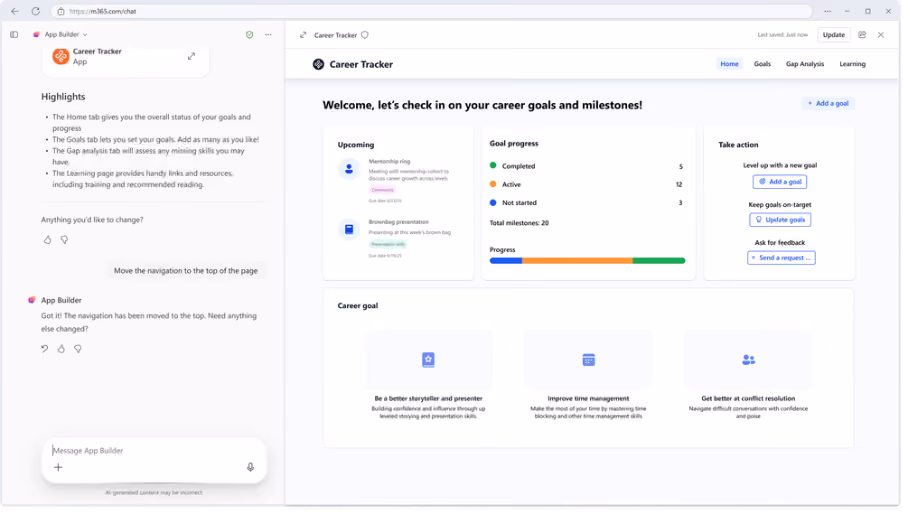Screen dimensions: 903x513
Task: Close the app preview panel
Action: [x=881, y=35]
